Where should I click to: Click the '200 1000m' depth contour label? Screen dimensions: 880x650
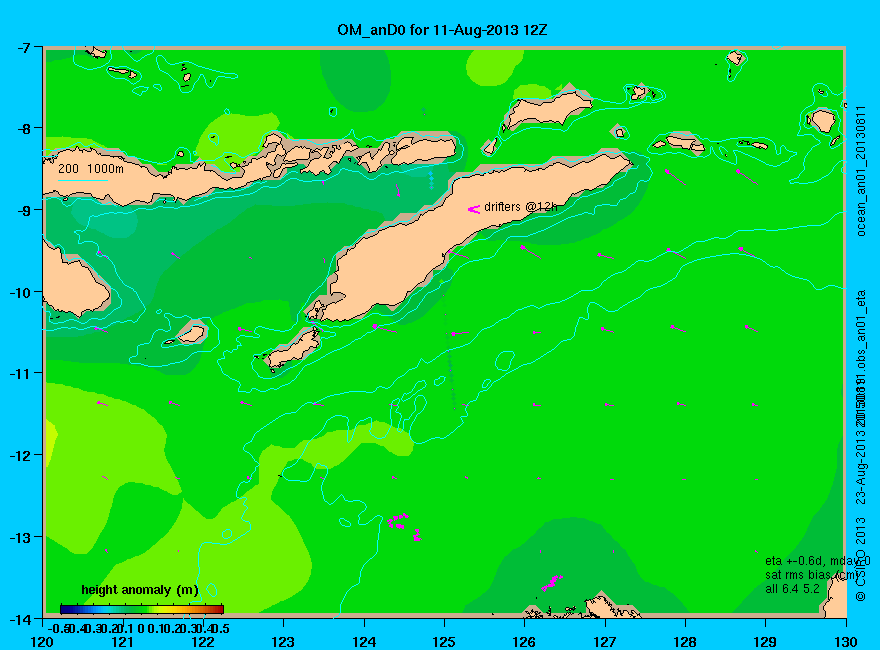coord(91,168)
